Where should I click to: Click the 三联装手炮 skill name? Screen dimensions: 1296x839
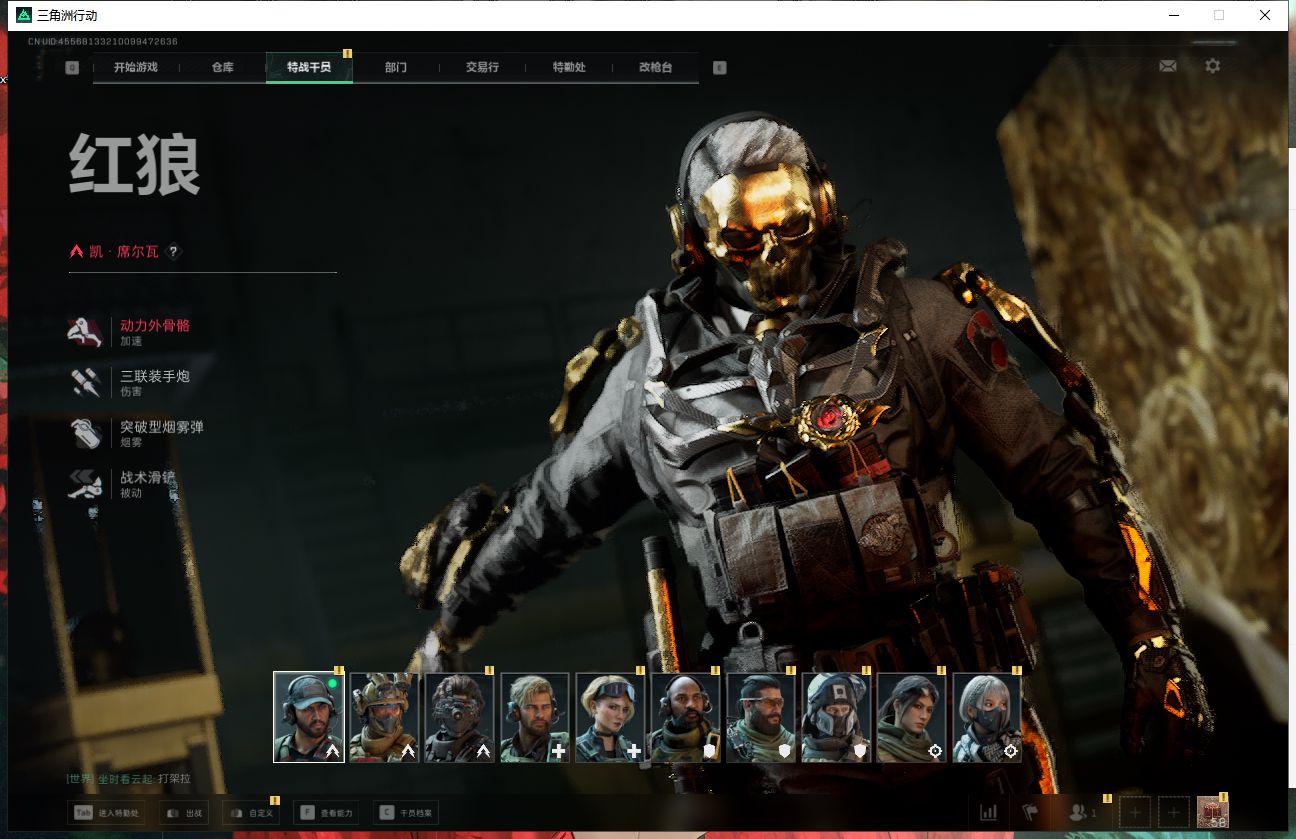tap(155, 376)
